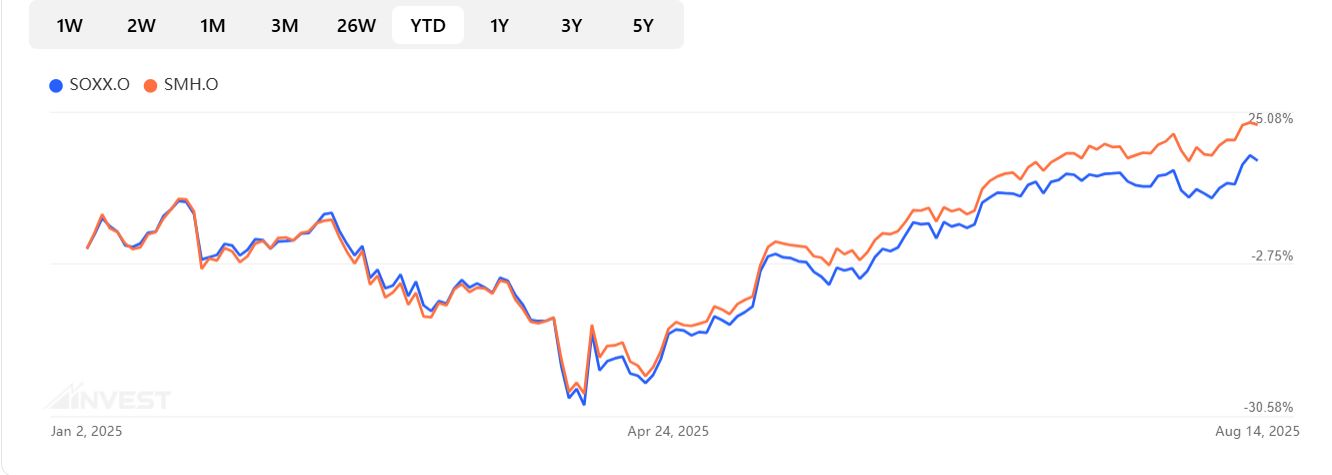Click the Apr 24, 2025 date label

point(668,431)
